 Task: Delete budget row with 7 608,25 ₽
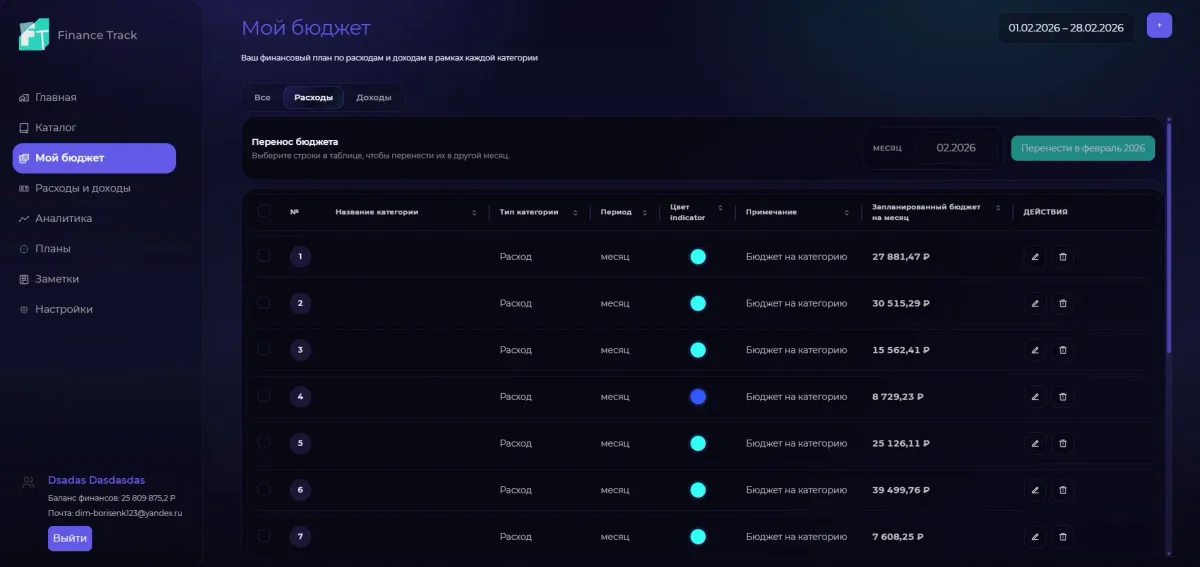click(1063, 537)
